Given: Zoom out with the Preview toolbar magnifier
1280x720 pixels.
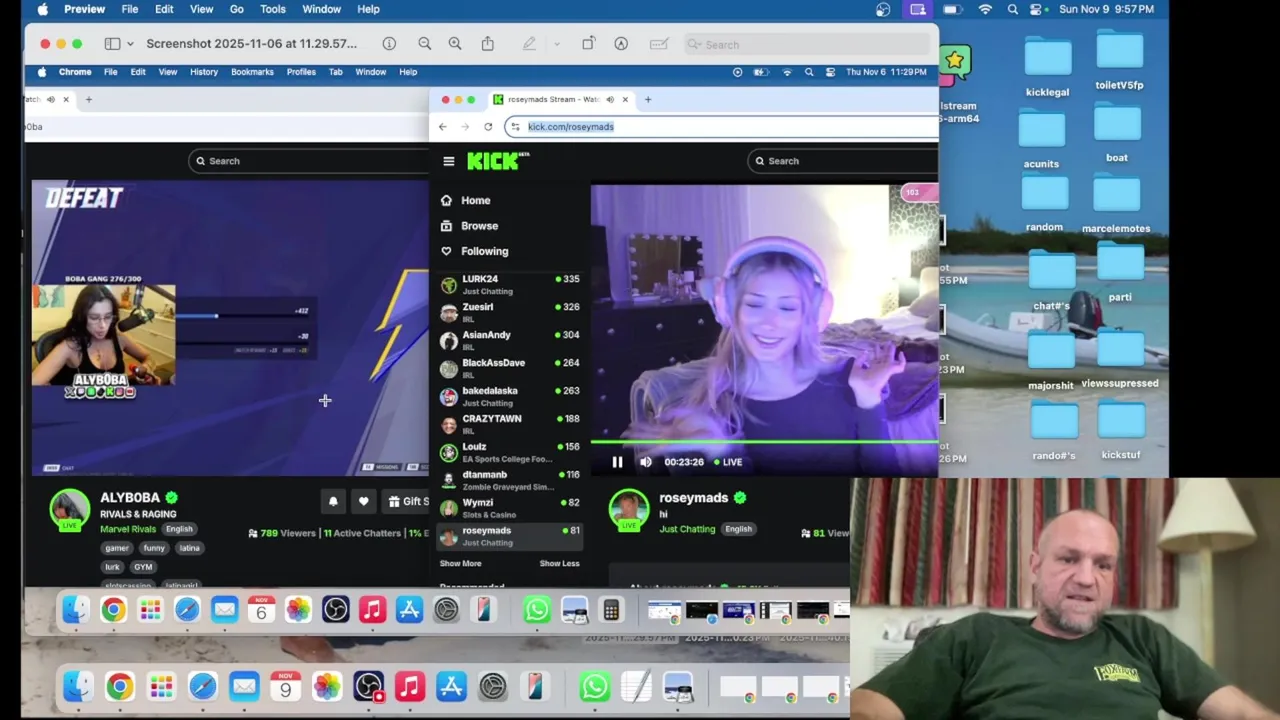Looking at the screenshot, I should click(425, 44).
